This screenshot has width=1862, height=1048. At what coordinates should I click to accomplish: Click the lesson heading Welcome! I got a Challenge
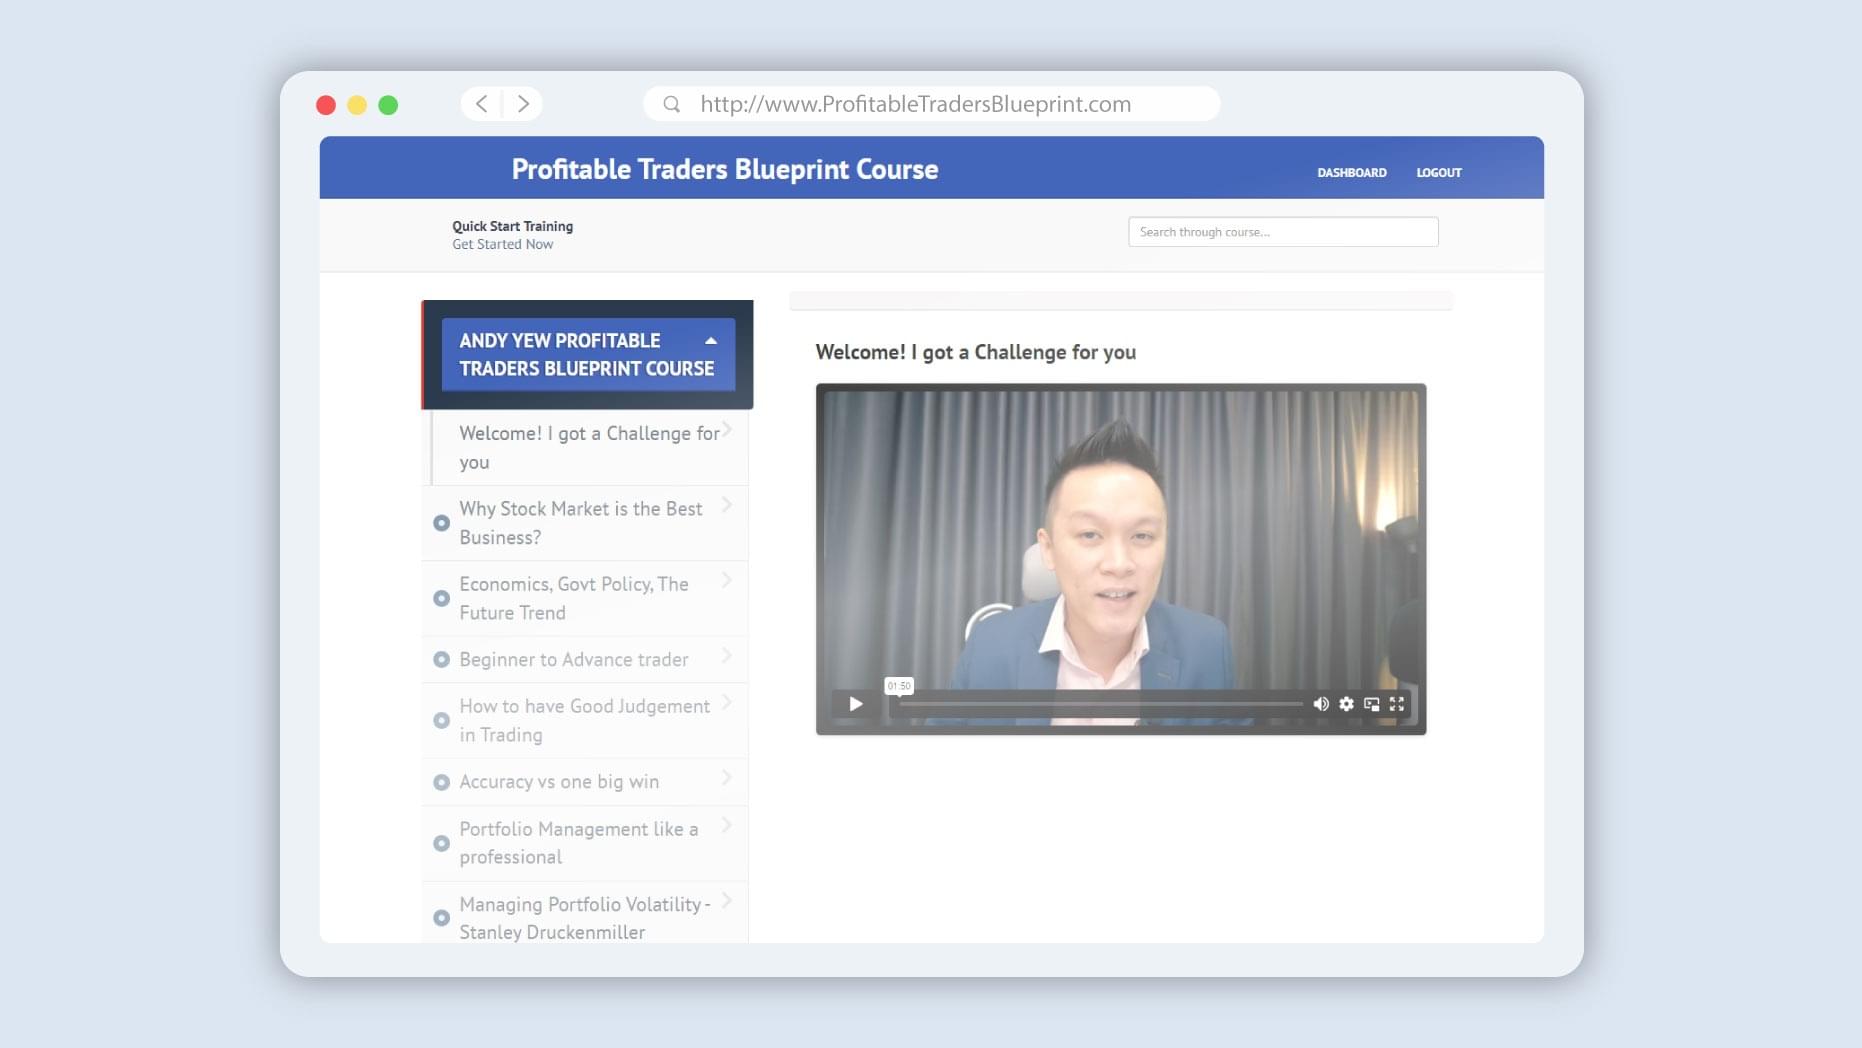975,352
